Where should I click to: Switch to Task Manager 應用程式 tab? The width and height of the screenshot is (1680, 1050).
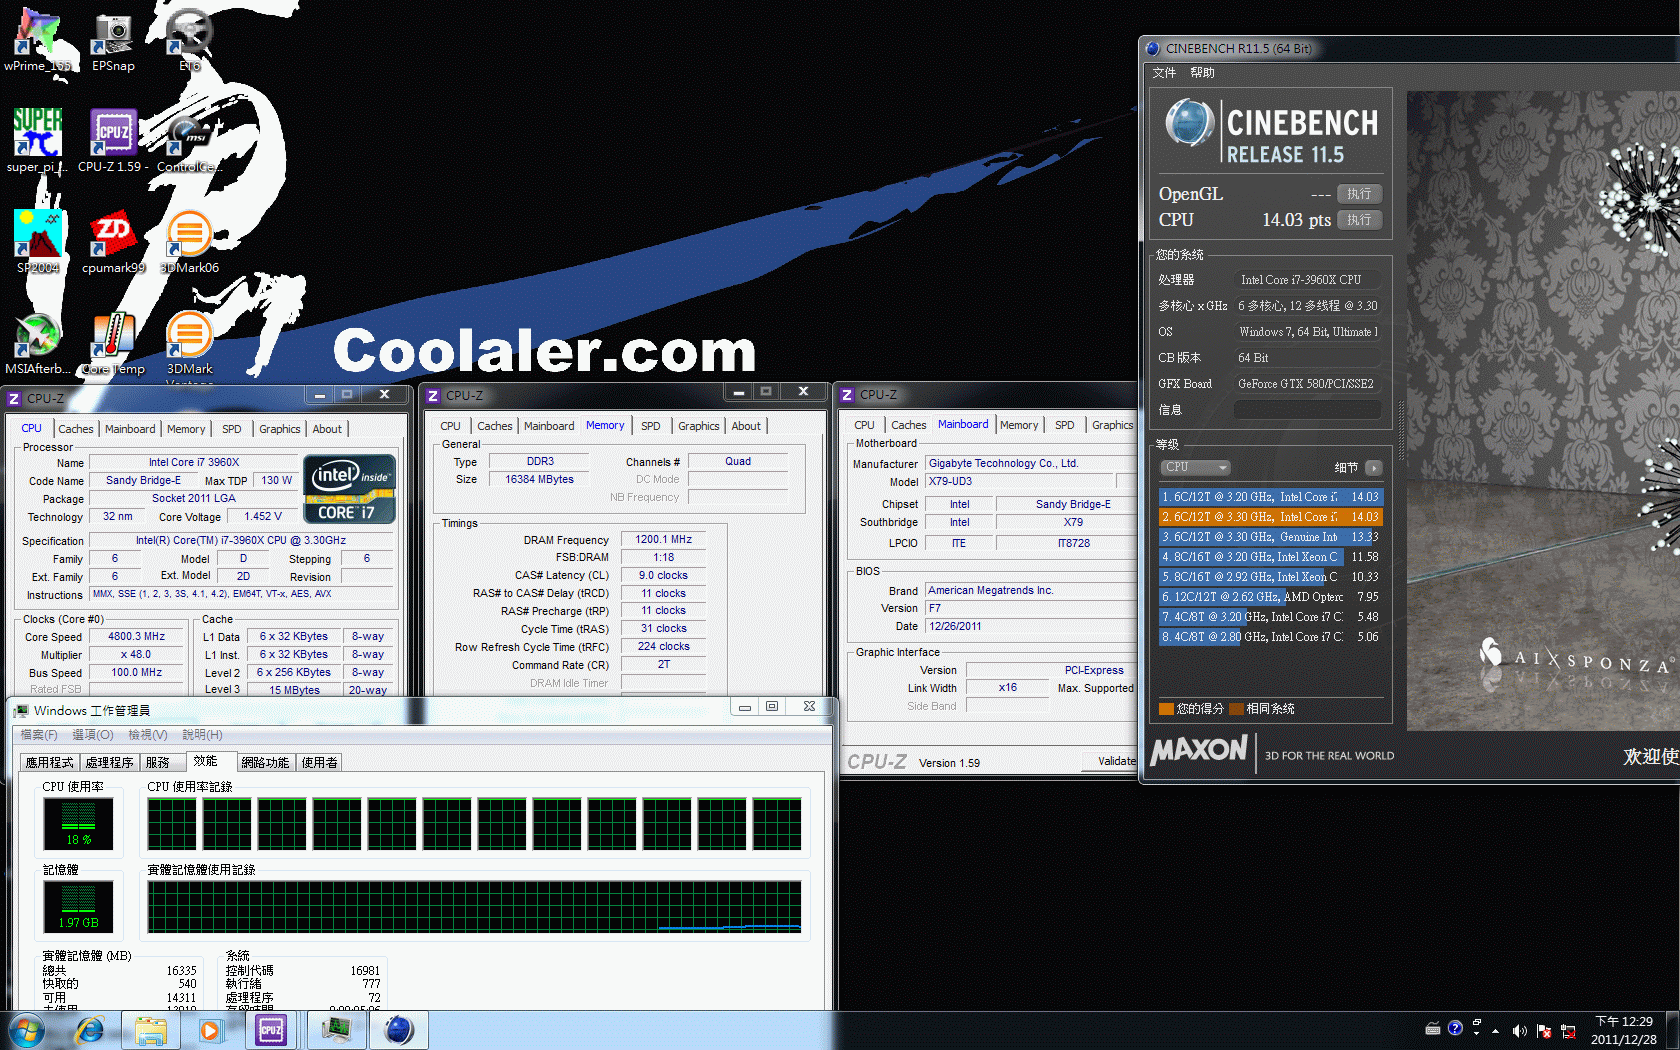(x=50, y=762)
